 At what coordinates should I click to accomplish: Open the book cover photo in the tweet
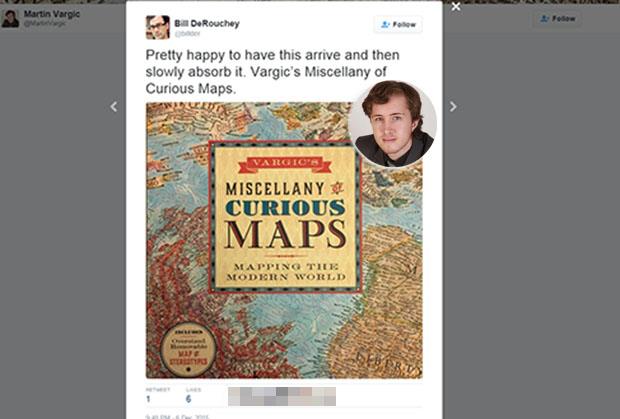(284, 240)
